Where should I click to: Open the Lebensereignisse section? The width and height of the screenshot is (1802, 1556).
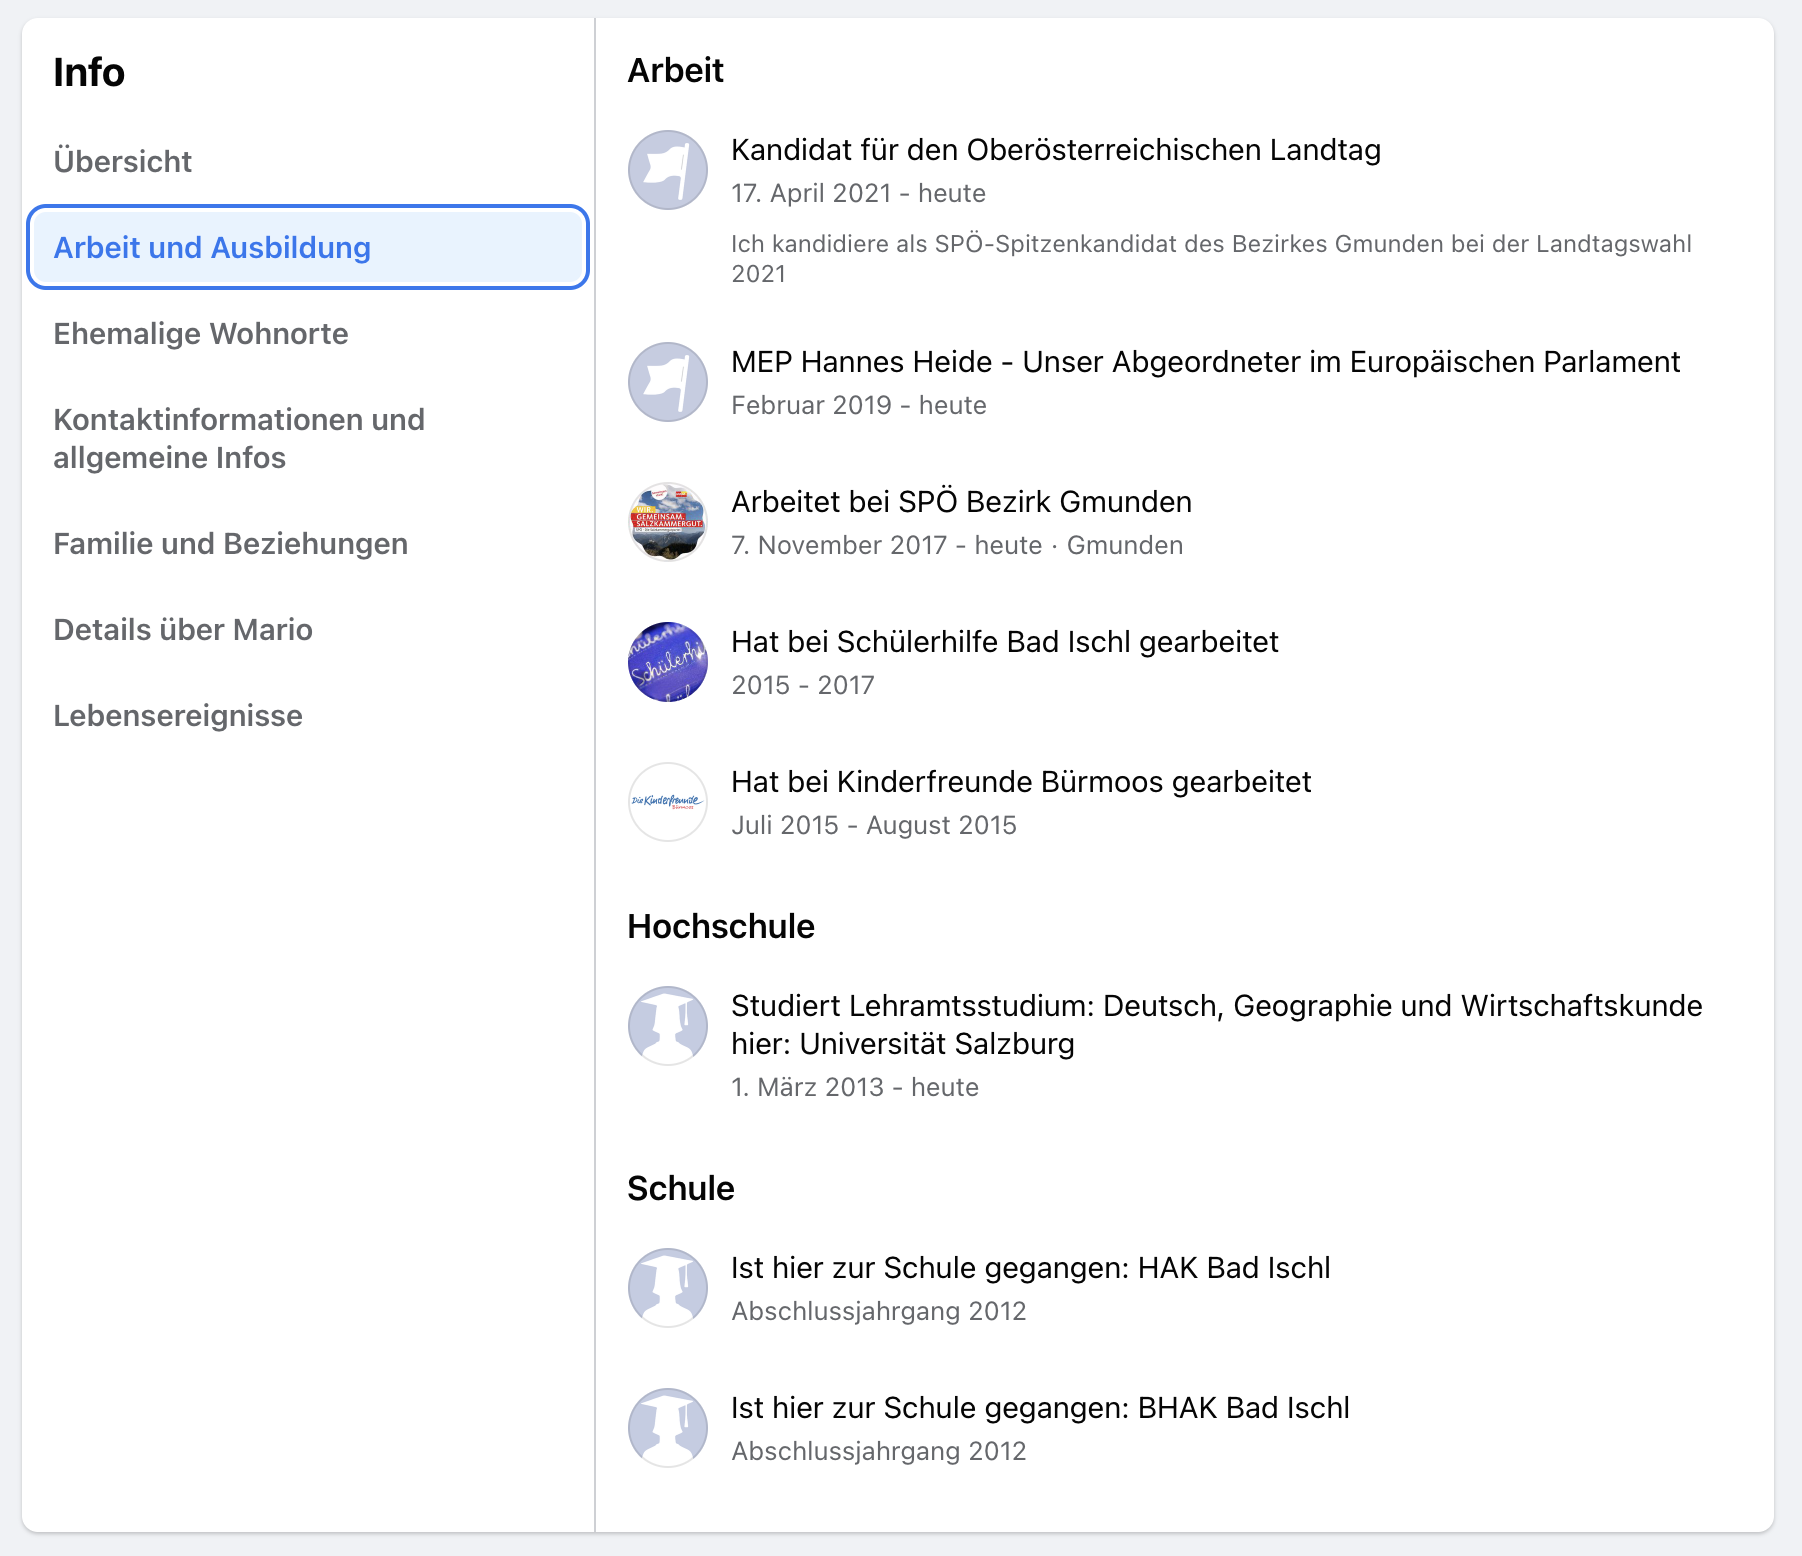[x=308, y=715]
